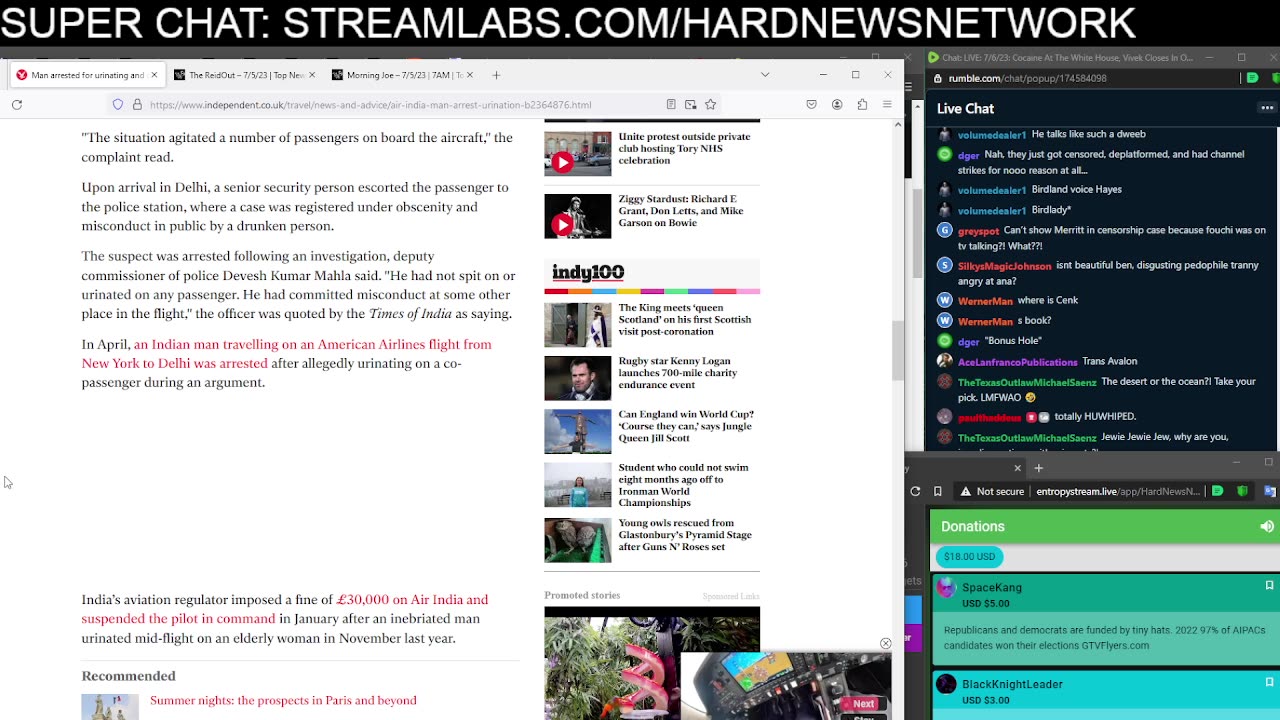Click volumedealer1 username beside Birdland voice Hayes
The width and height of the screenshot is (1280, 720).
click(x=991, y=190)
